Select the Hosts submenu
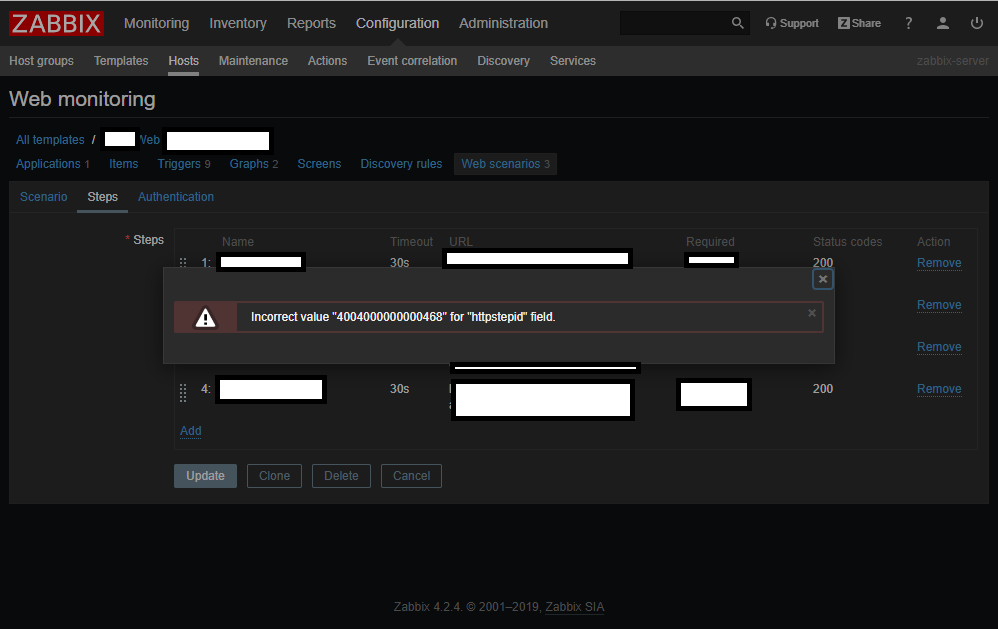The width and height of the screenshot is (998, 629). pos(183,60)
